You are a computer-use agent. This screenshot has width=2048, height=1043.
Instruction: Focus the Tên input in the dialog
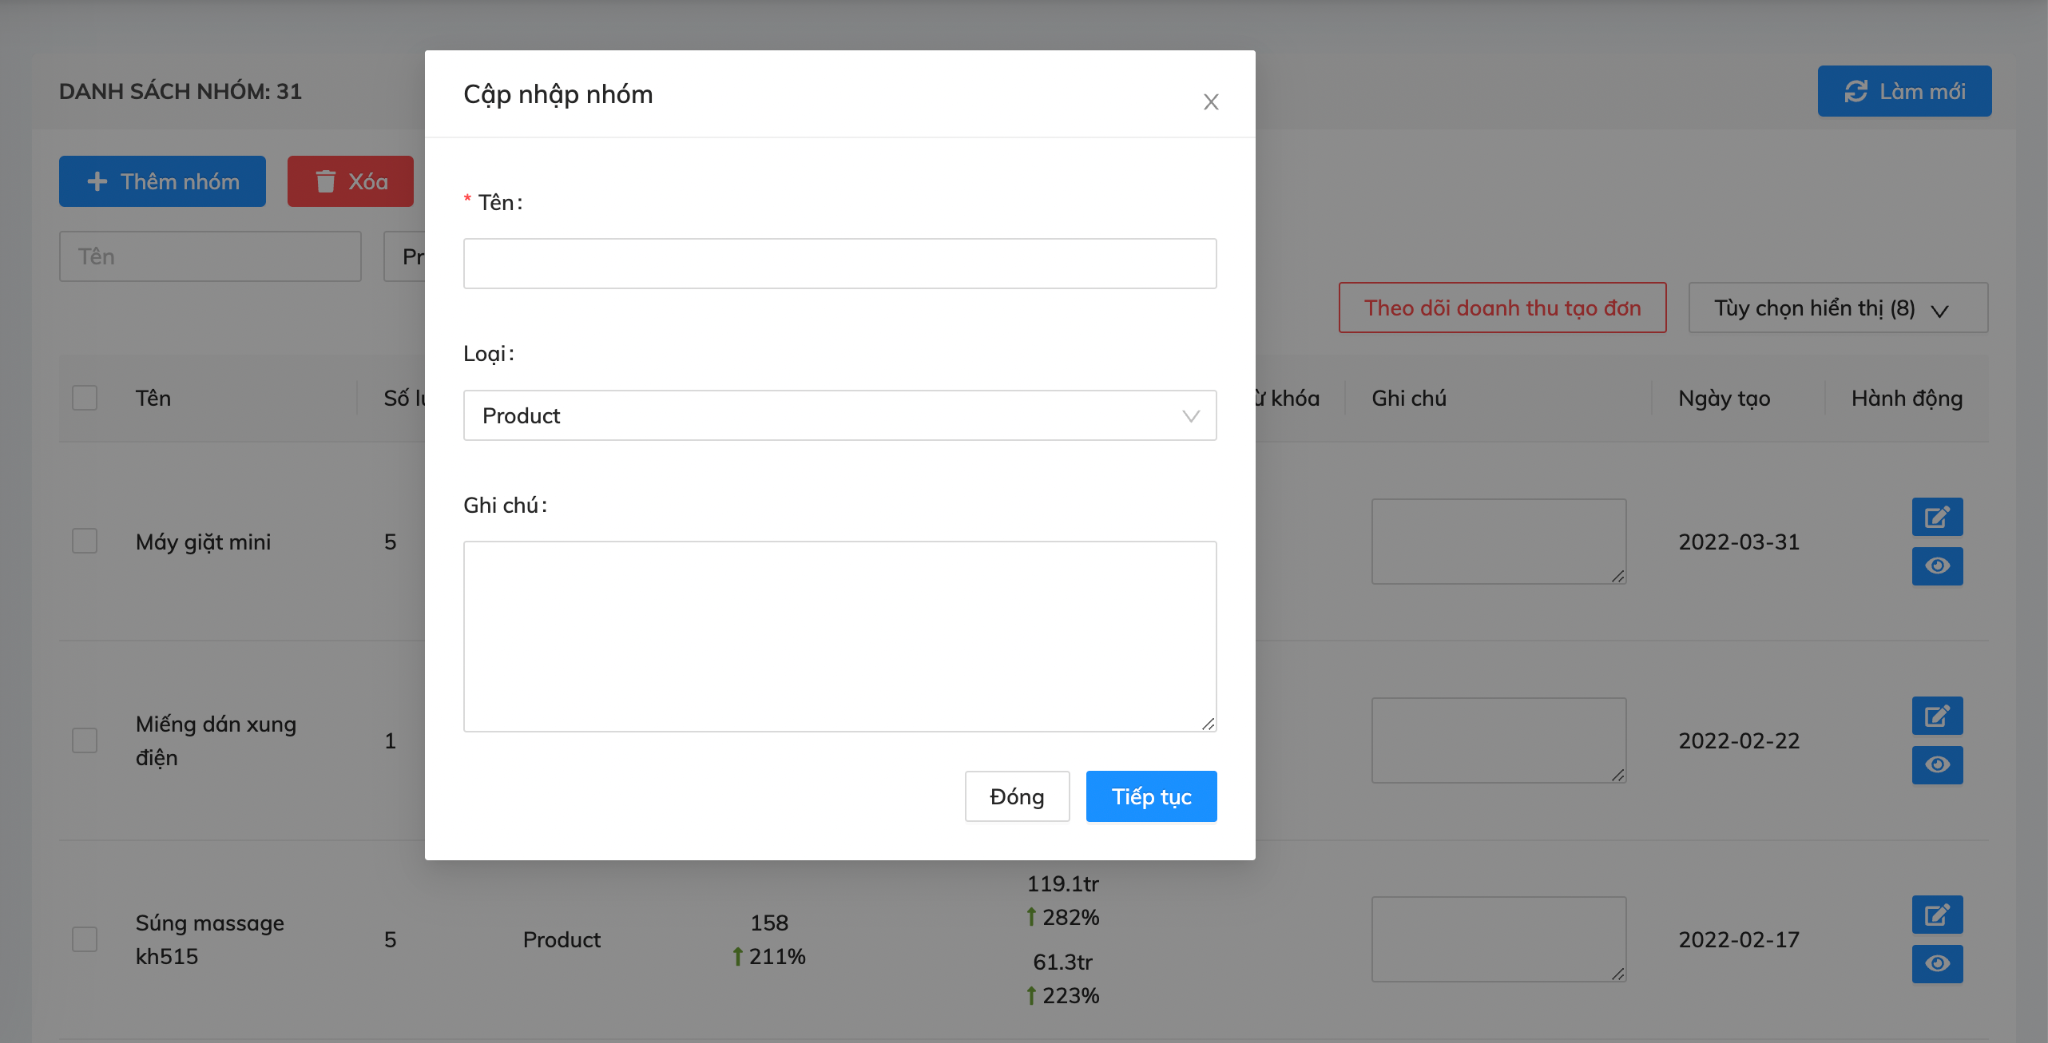click(839, 263)
